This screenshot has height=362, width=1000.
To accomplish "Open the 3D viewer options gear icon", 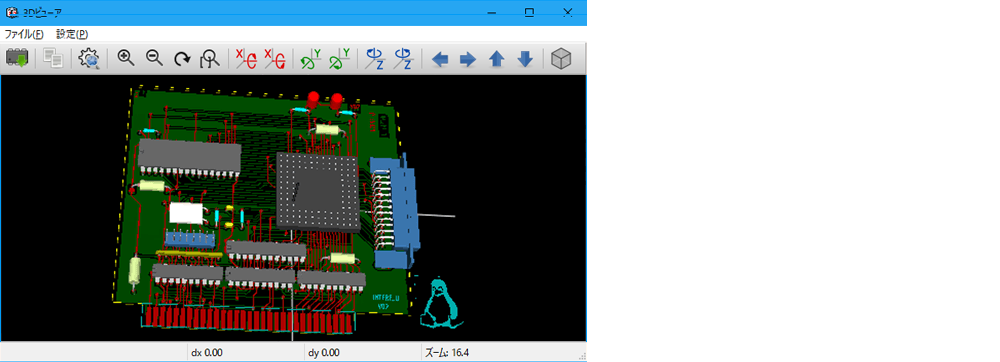I will pos(89,59).
